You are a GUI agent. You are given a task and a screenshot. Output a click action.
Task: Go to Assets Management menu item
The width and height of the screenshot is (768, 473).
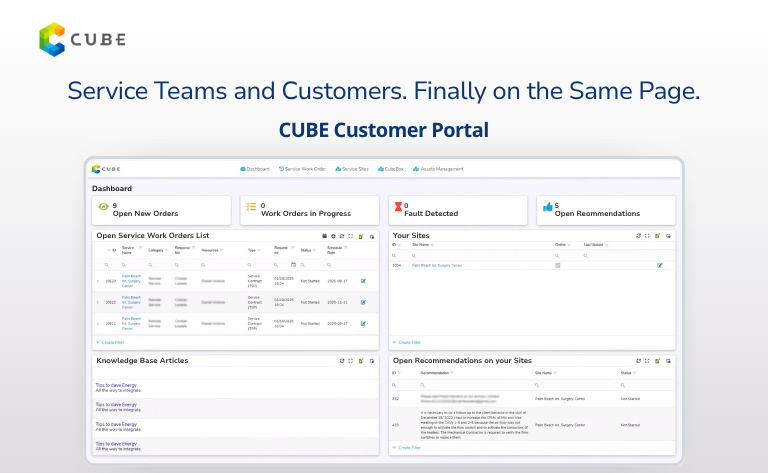pyautogui.click(x=436, y=169)
